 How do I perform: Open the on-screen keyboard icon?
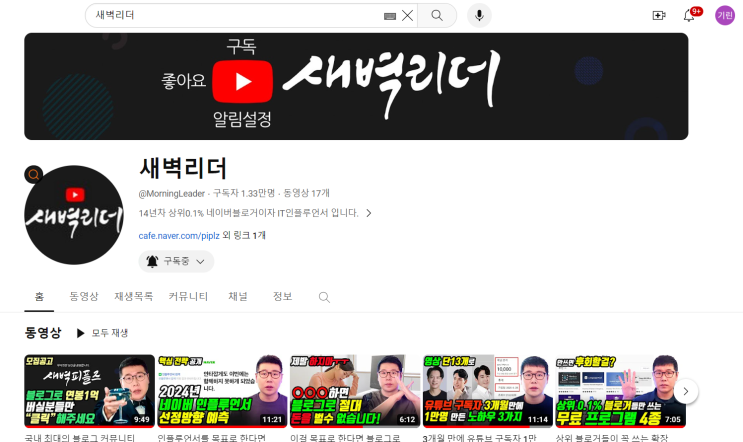coord(390,17)
